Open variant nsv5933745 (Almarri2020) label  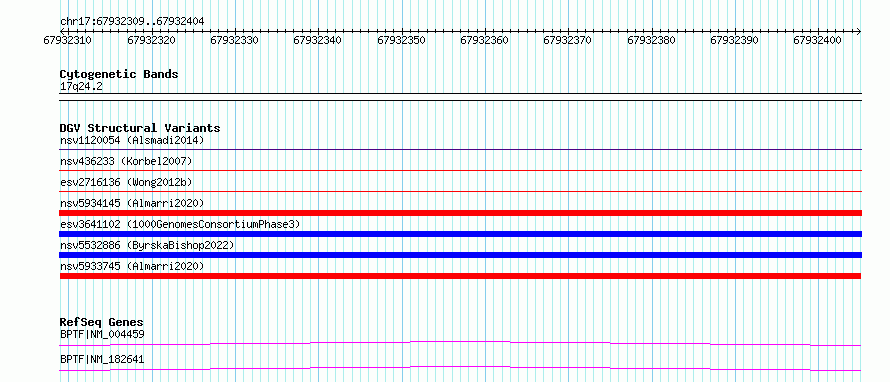[x=132, y=266]
